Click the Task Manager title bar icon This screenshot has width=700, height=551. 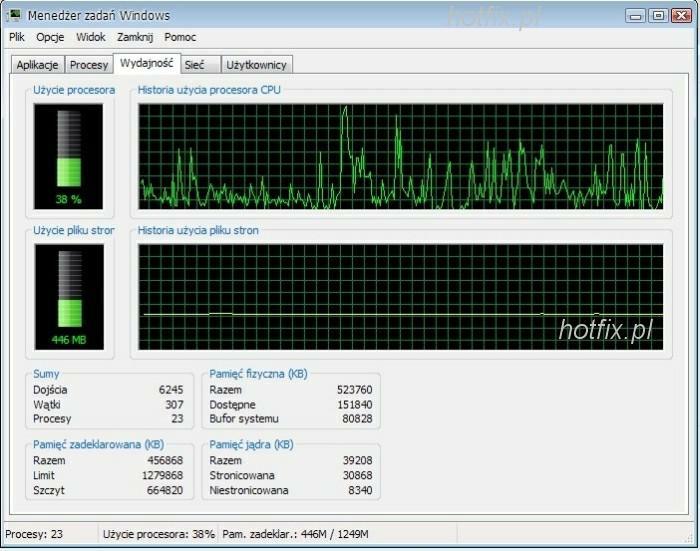14,15
